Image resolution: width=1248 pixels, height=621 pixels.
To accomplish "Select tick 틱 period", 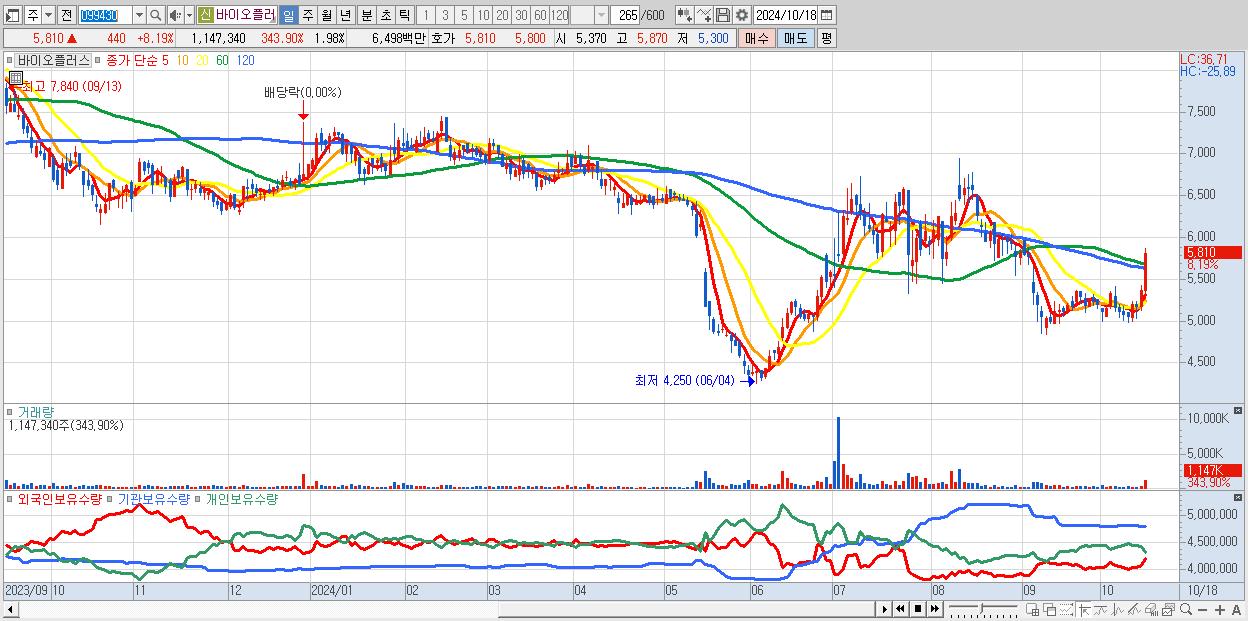I will pyautogui.click(x=404, y=15).
